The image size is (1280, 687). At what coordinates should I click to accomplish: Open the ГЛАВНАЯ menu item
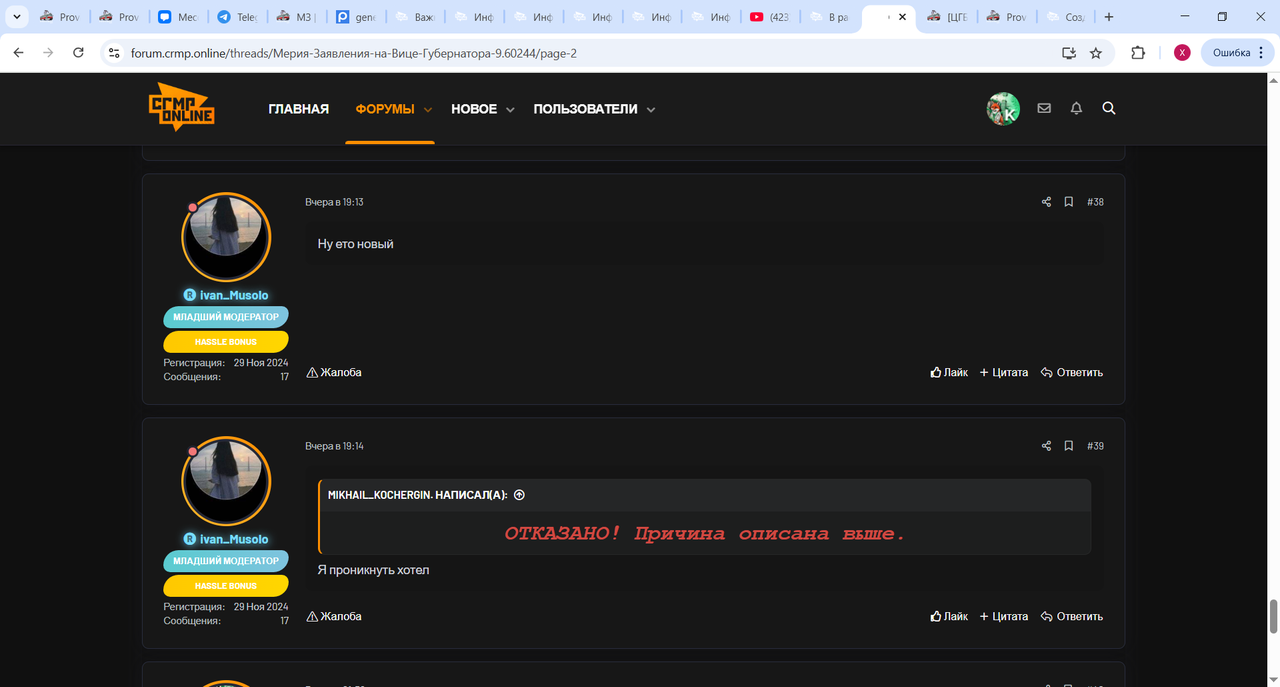point(298,109)
